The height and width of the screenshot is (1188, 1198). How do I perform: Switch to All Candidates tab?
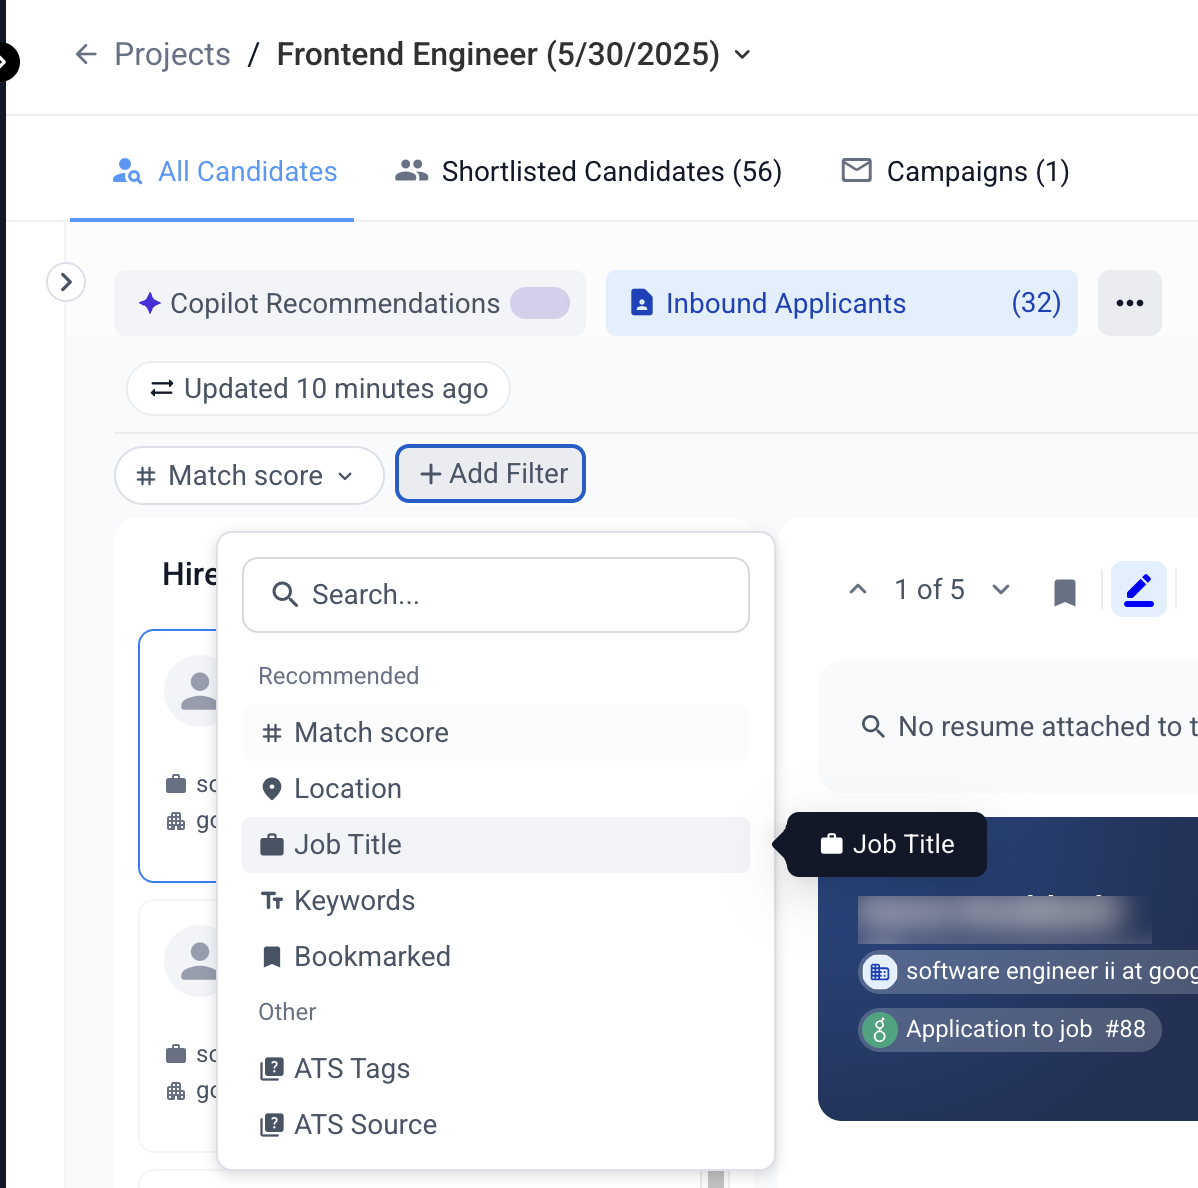(226, 172)
